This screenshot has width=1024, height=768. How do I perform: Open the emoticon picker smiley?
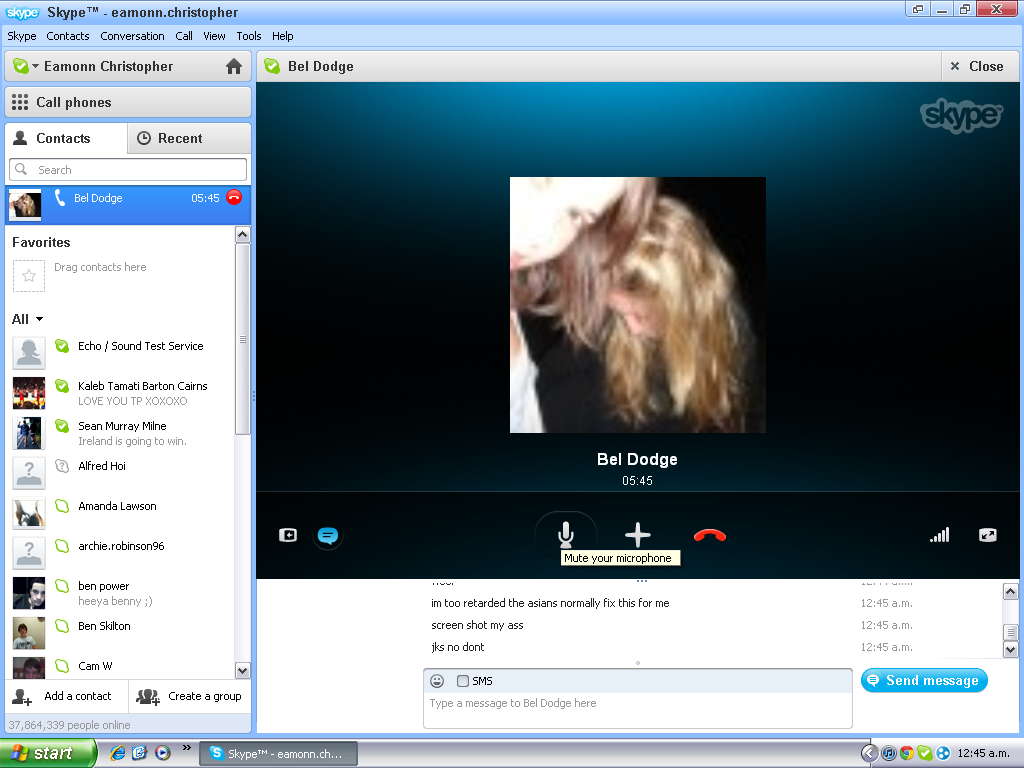click(437, 681)
